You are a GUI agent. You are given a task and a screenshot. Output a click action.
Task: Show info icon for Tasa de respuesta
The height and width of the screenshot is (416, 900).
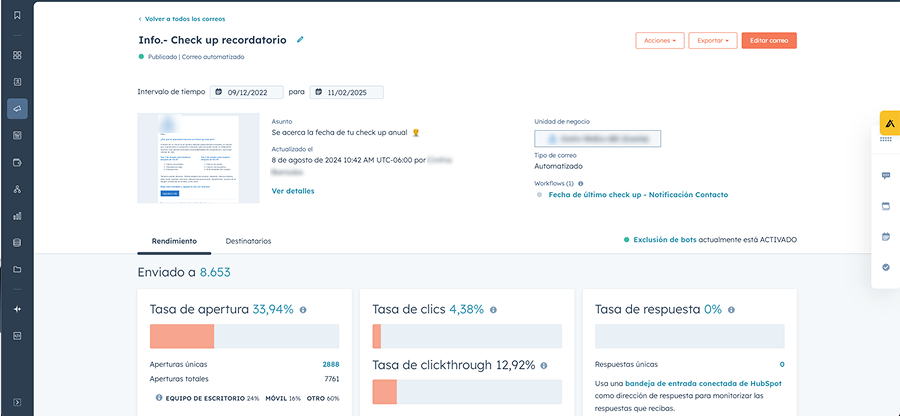[731, 310]
